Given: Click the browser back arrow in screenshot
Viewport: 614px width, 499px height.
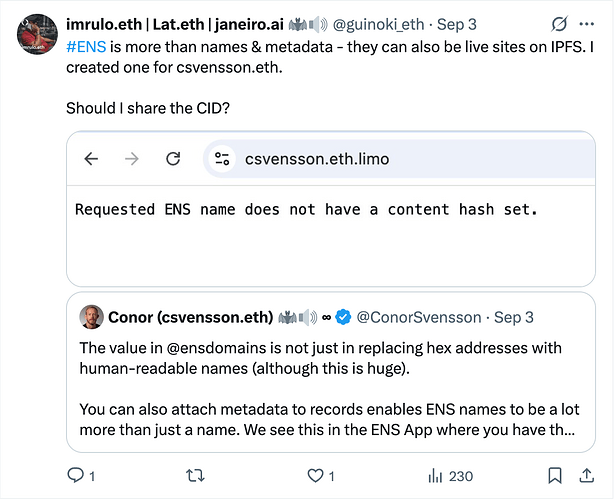Looking at the screenshot, I should 91,158.
